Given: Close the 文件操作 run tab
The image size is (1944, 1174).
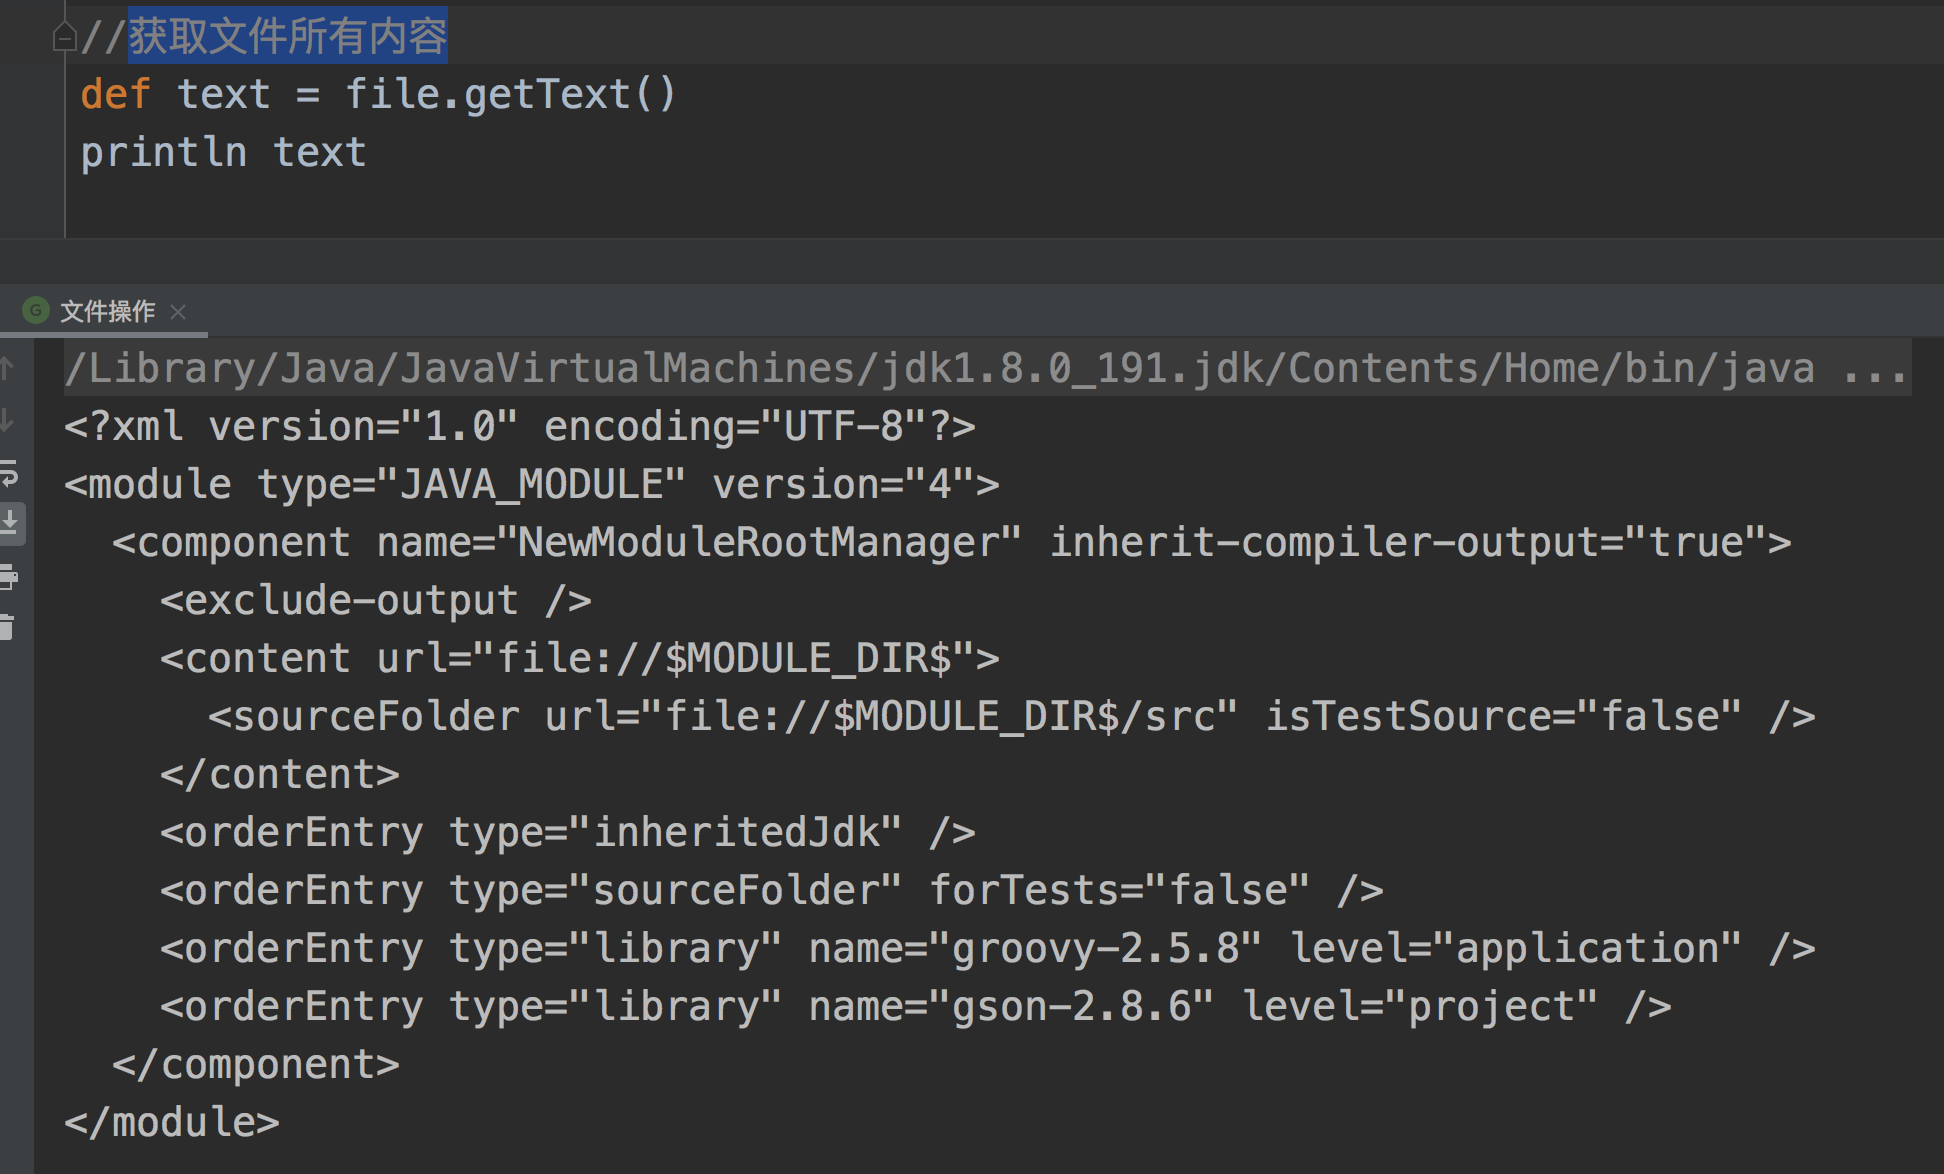Looking at the screenshot, I should click(x=179, y=312).
